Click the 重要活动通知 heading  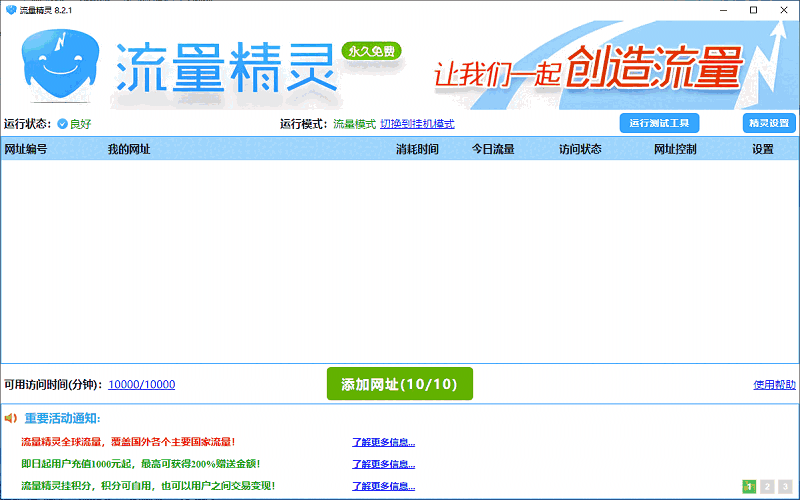(63, 418)
